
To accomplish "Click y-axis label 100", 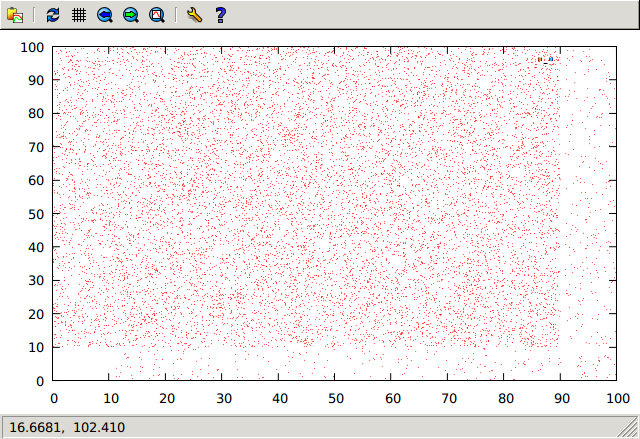I will click(x=32, y=47).
